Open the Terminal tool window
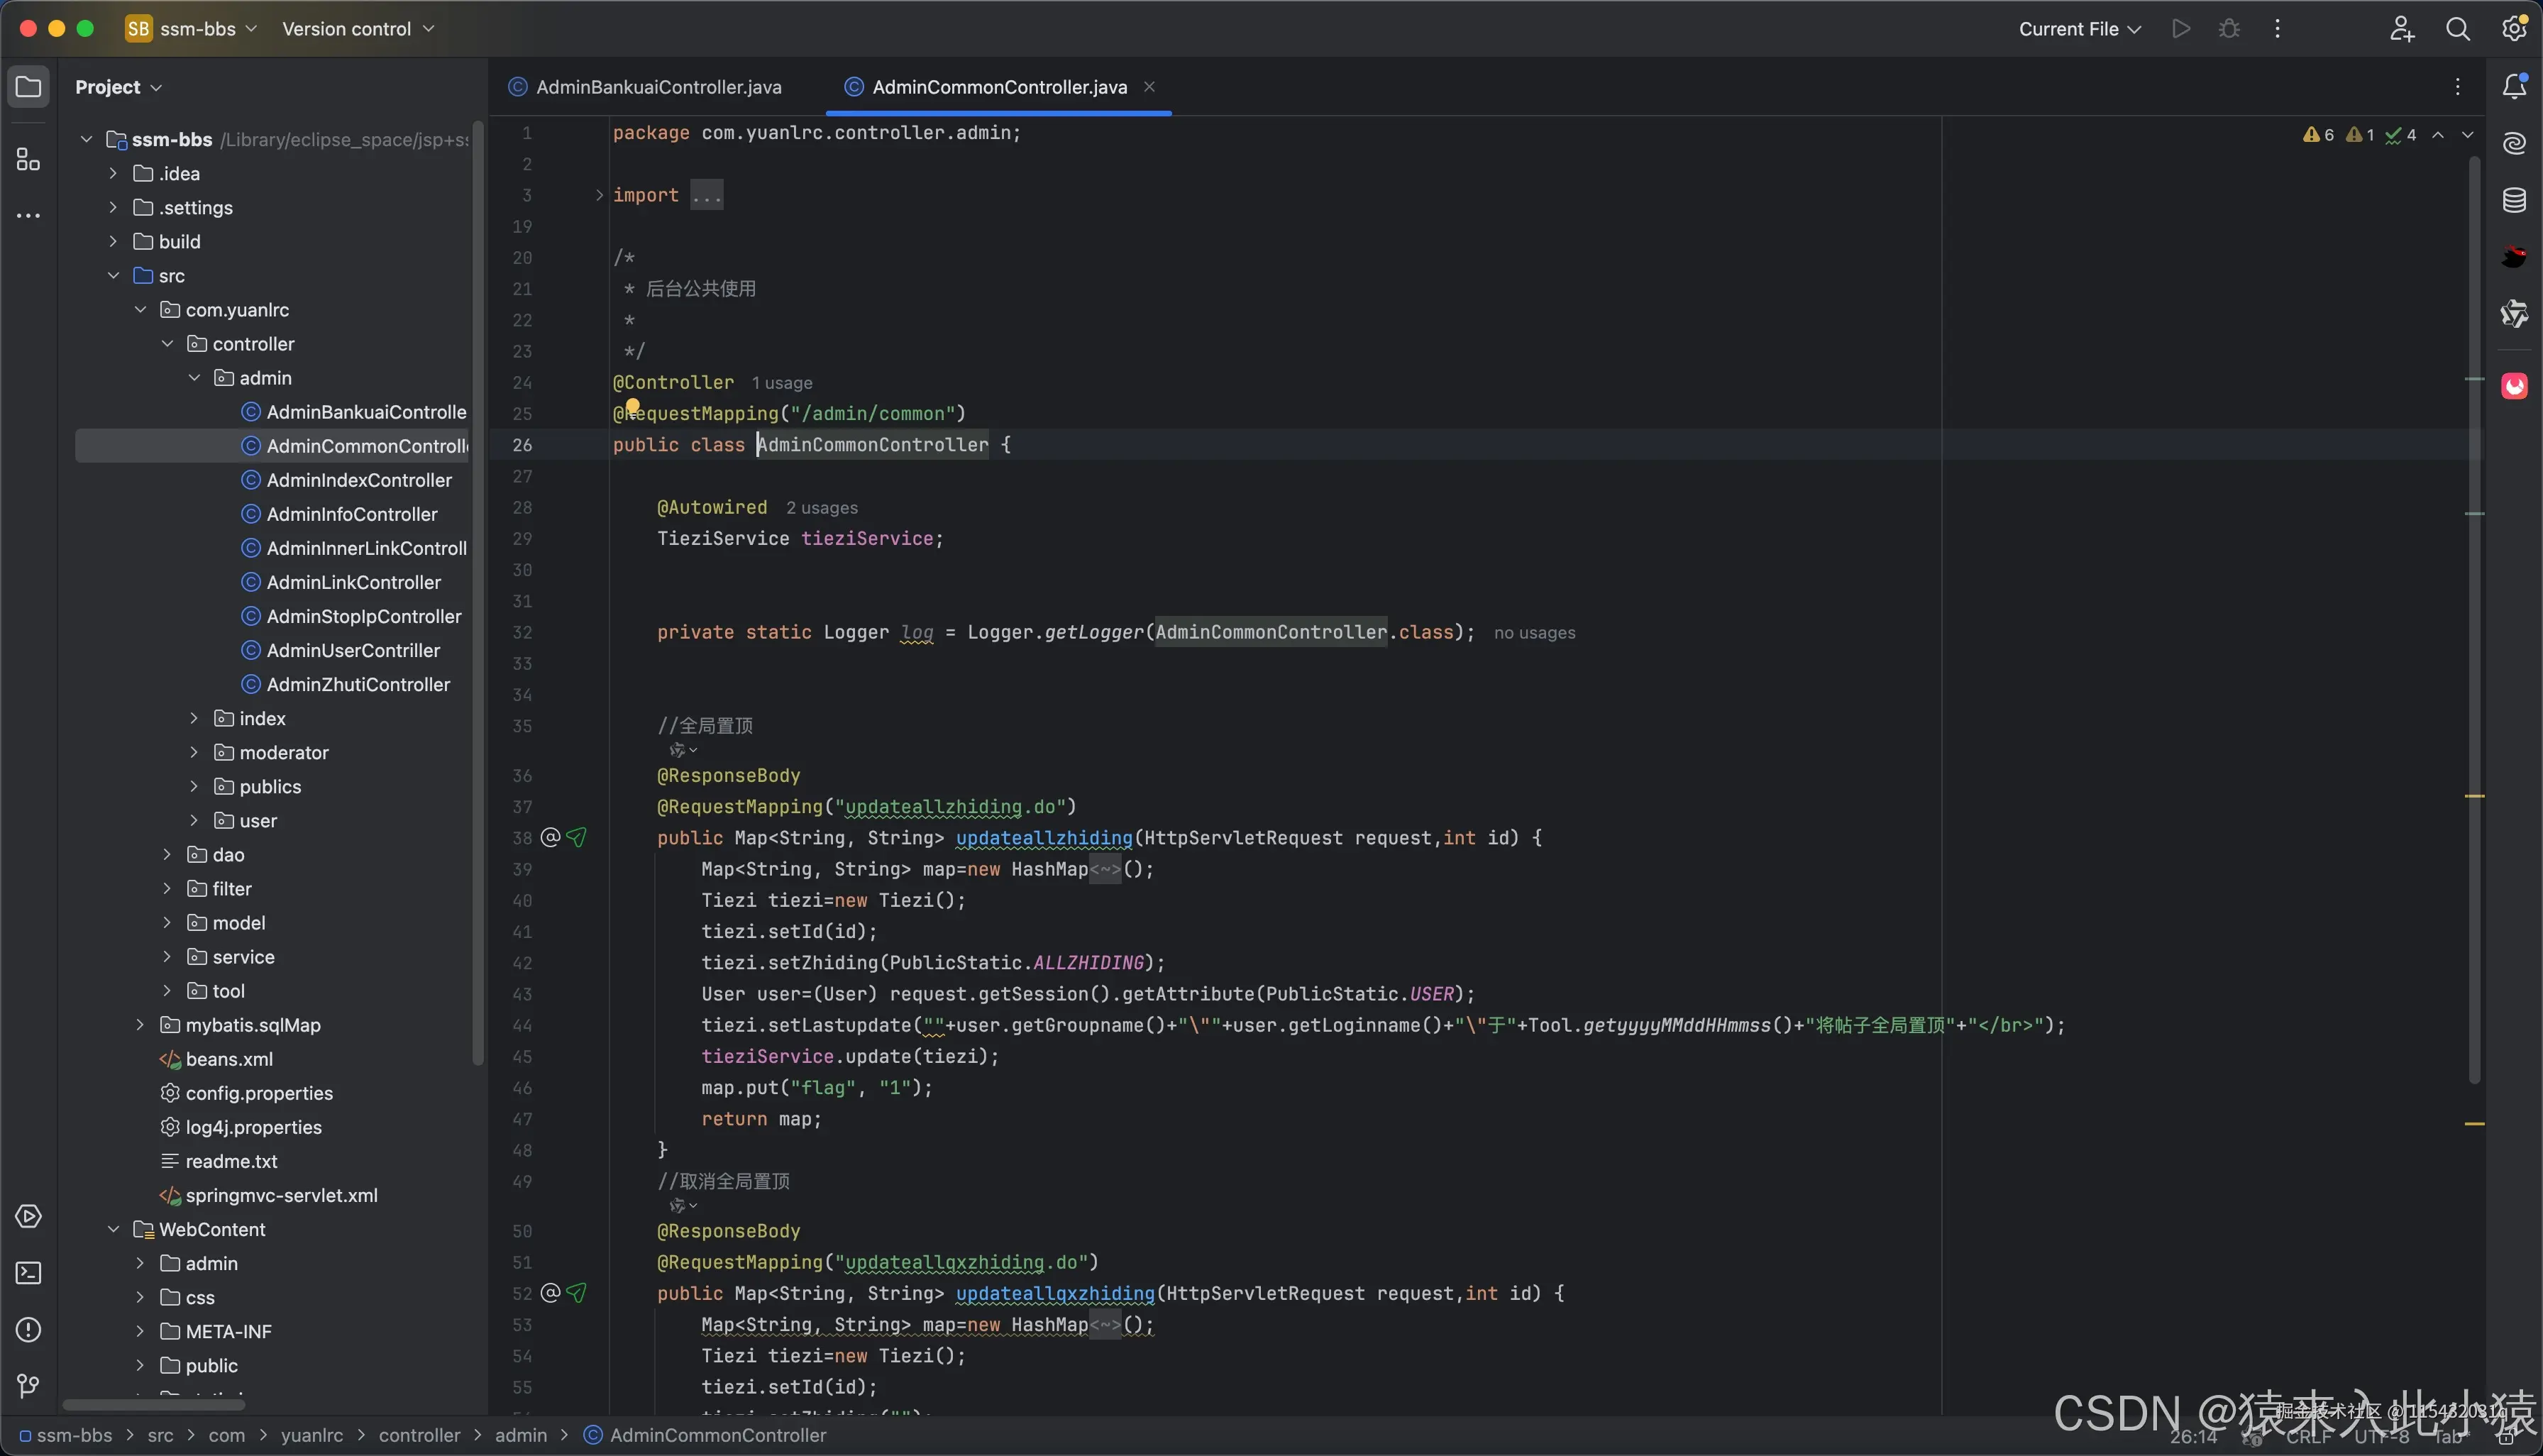 28,1273
